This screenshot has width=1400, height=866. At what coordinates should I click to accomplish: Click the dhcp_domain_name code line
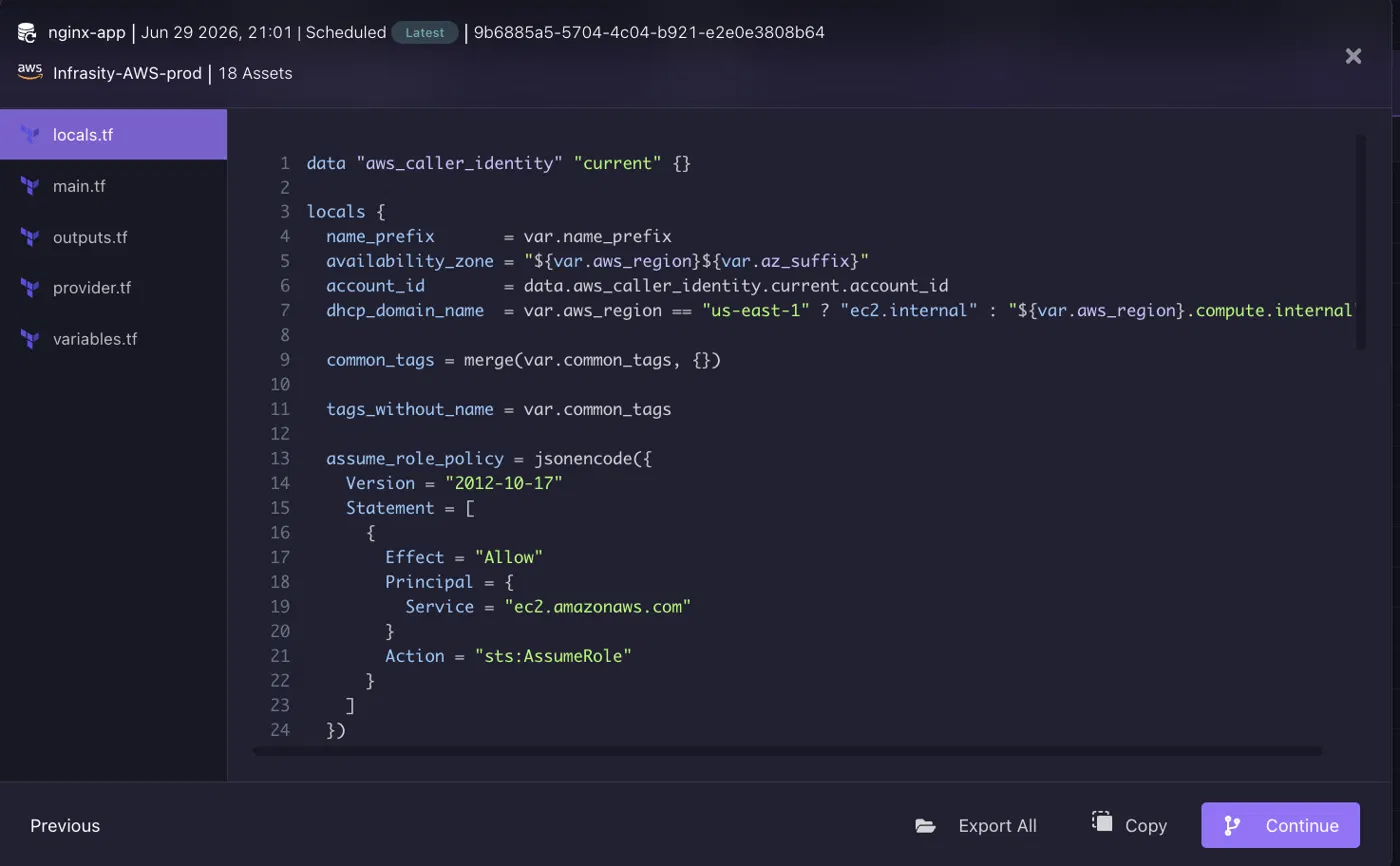tap(840, 311)
